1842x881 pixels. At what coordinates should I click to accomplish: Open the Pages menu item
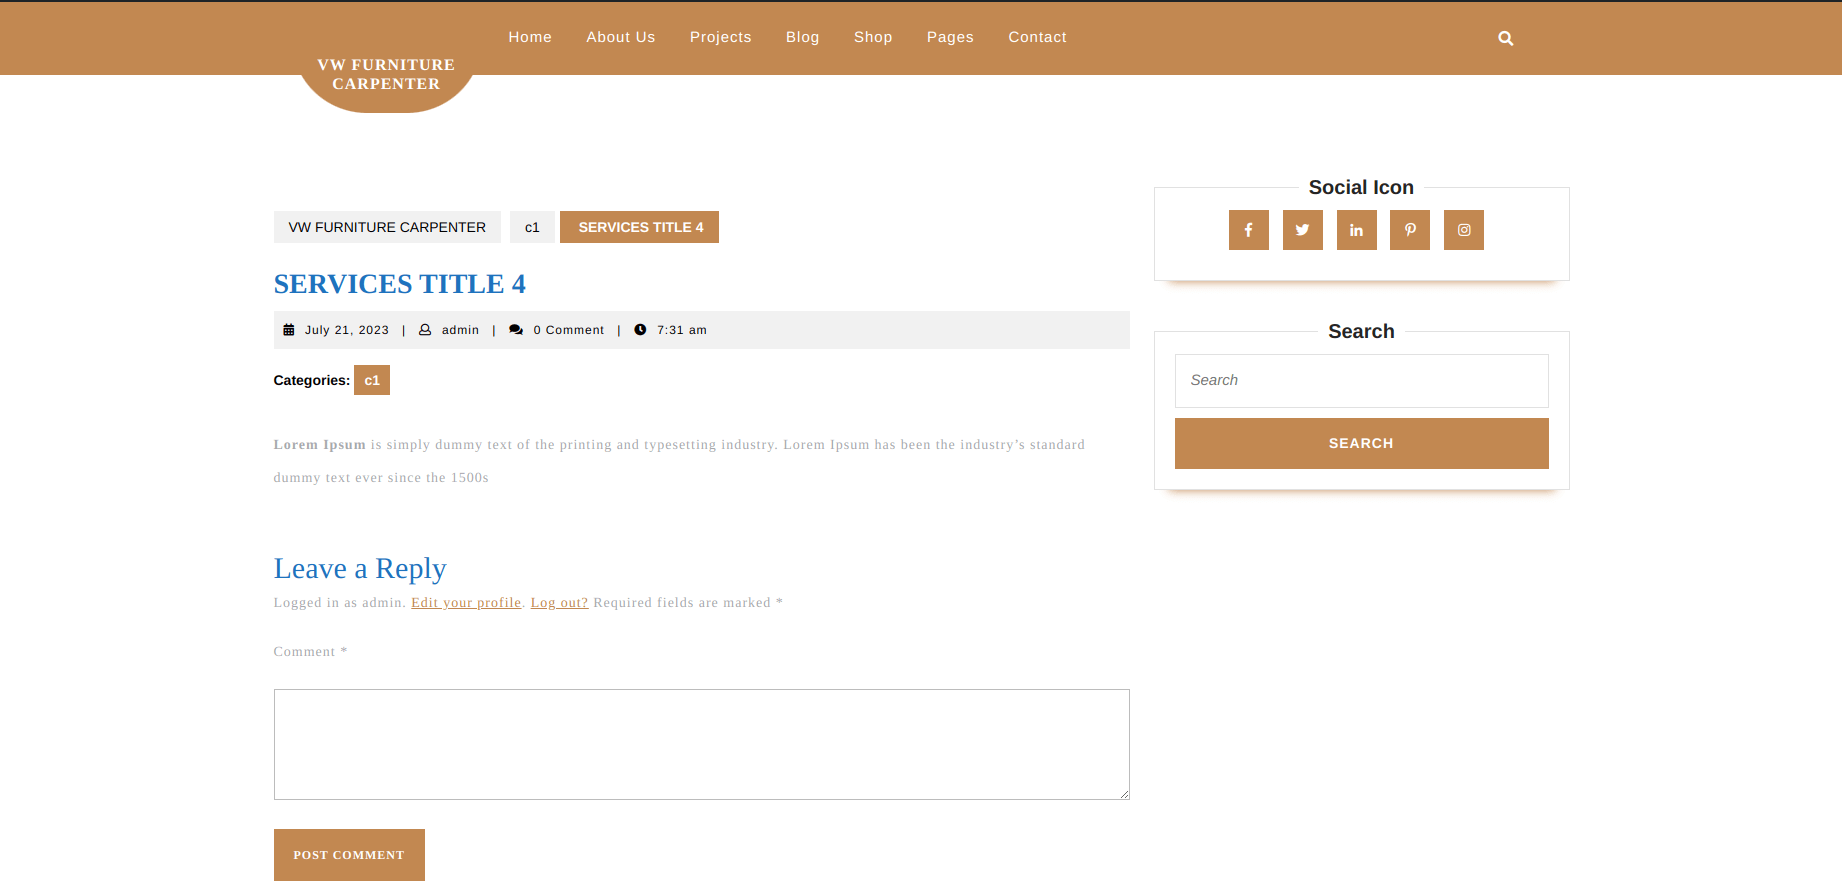click(x=949, y=37)
